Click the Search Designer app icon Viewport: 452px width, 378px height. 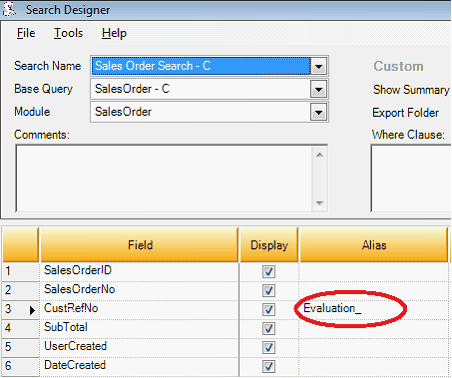(x=9, y=9)
